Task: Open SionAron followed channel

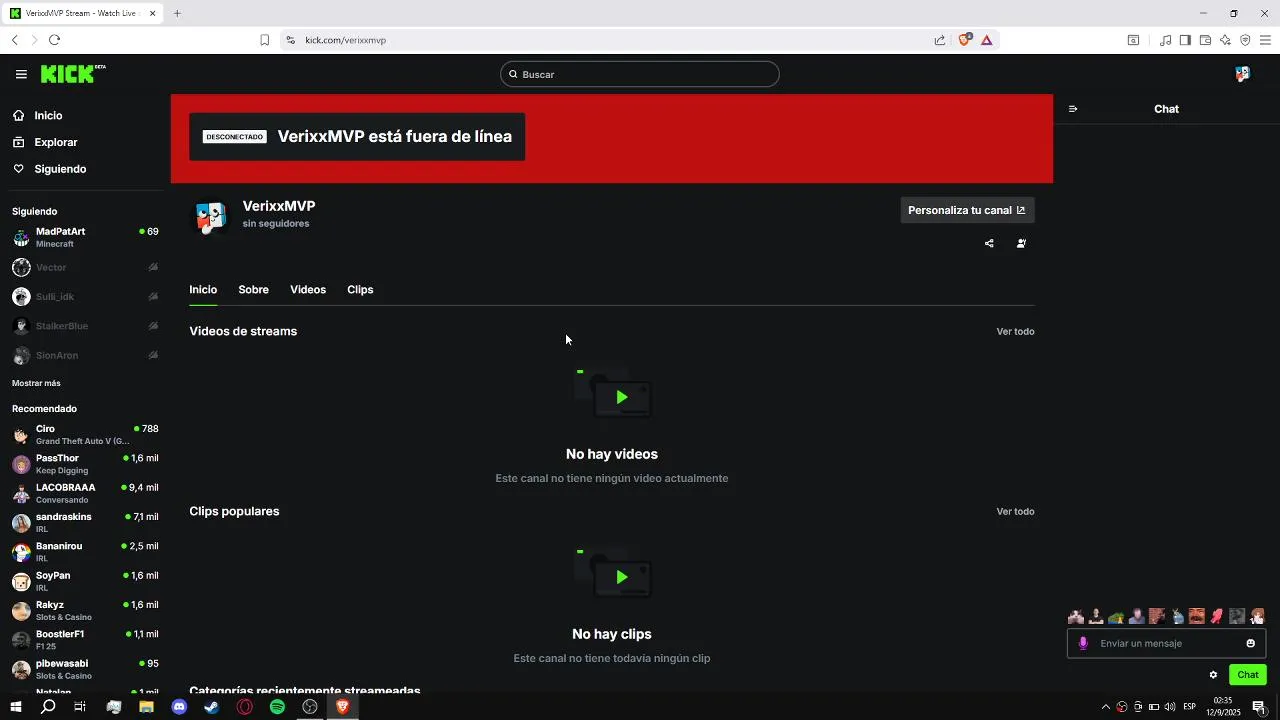Action: coord(85,355)
